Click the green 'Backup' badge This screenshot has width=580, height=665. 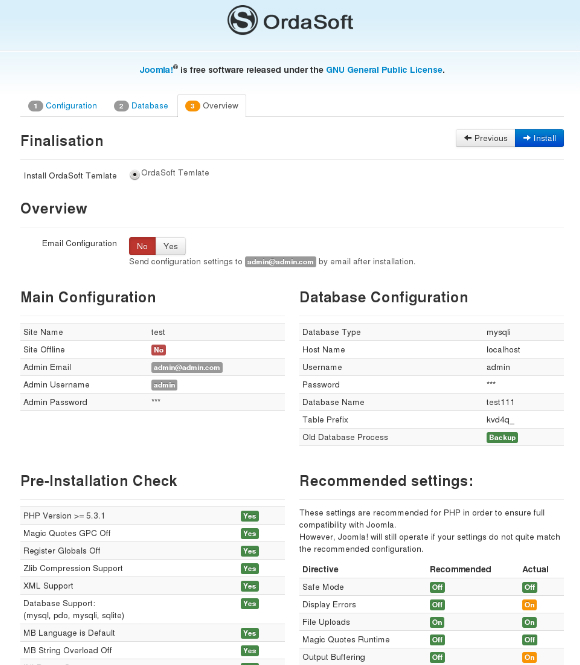502,437
